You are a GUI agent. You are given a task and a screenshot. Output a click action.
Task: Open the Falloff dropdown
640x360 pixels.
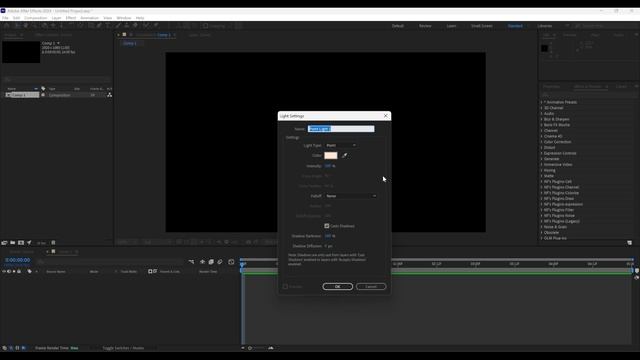pyautogui.click(x=351, y=196)
